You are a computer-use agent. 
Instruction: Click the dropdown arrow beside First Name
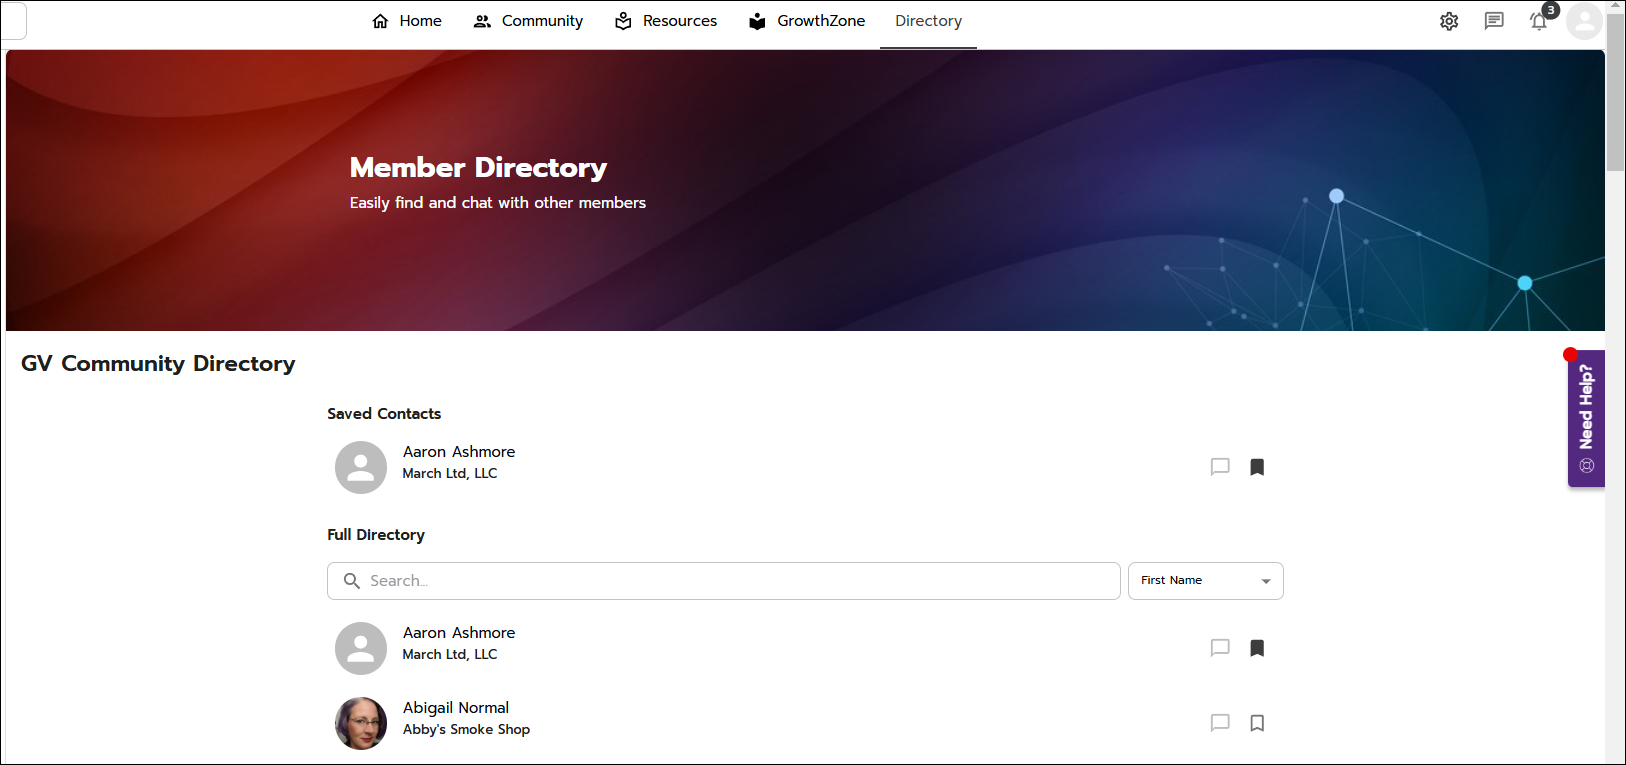[x=1266, y=581]
